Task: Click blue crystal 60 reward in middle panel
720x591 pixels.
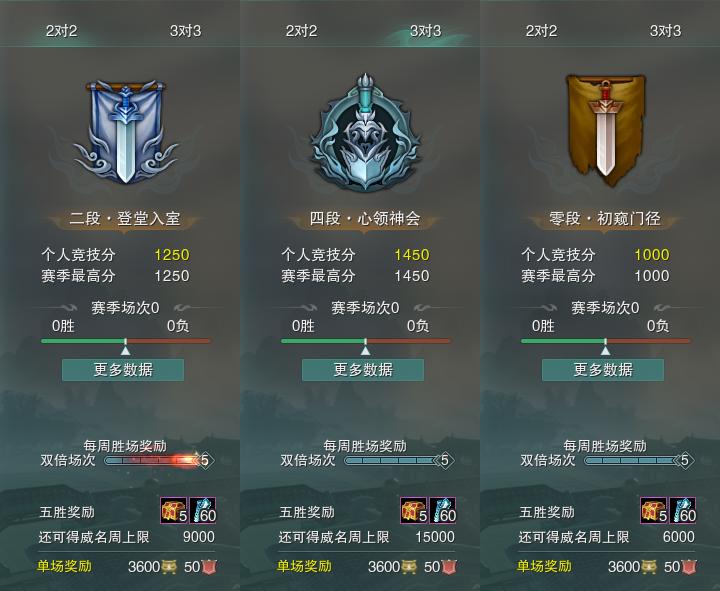Action: click(443, 510)
